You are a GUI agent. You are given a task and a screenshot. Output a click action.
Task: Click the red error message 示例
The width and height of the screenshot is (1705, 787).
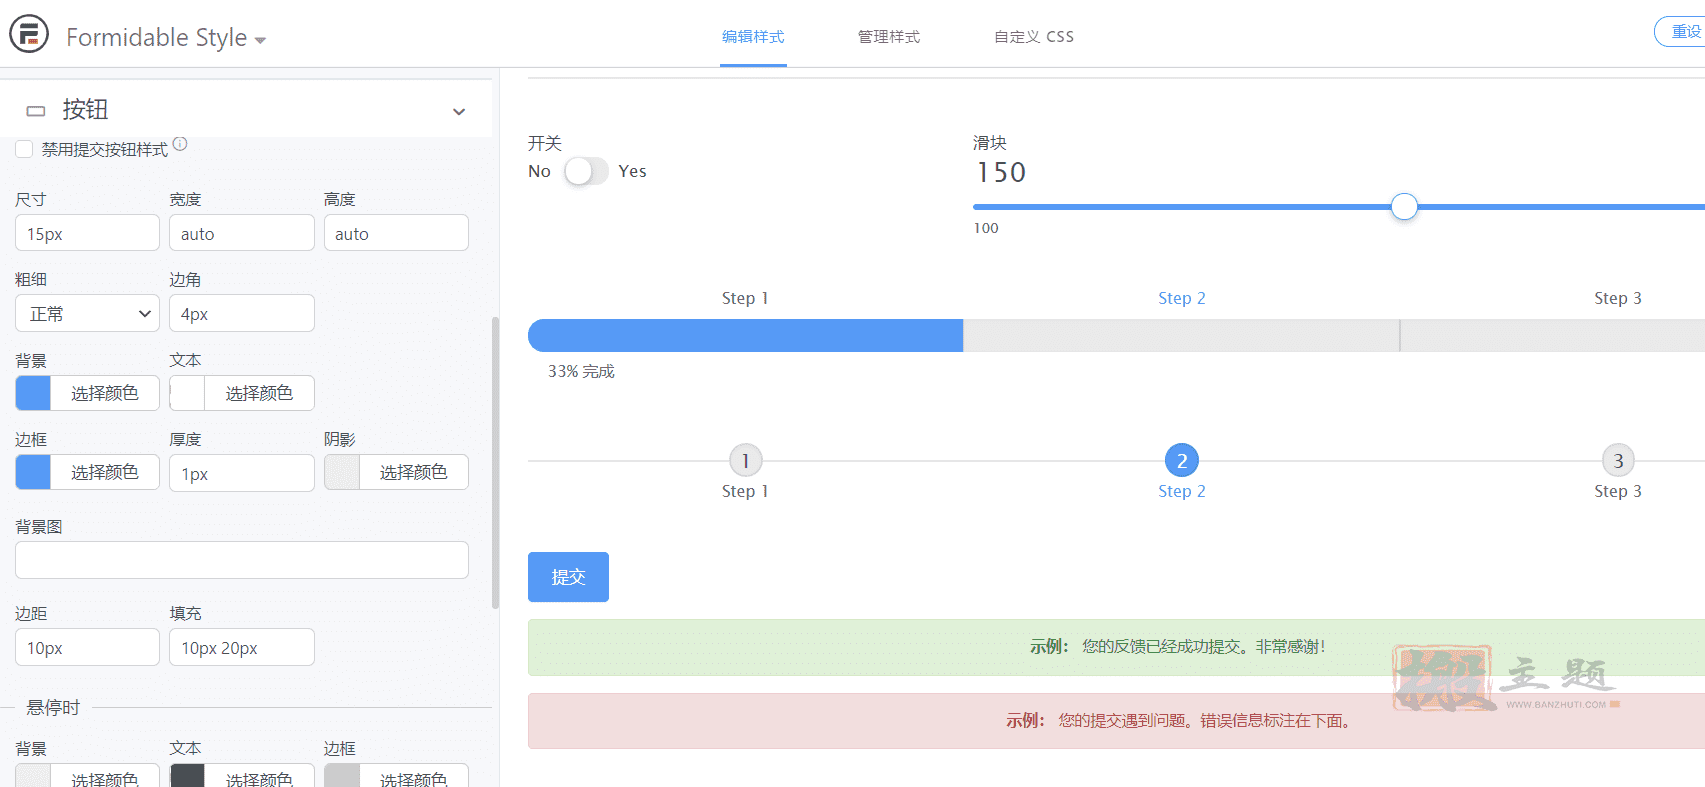click(1116, 721)
